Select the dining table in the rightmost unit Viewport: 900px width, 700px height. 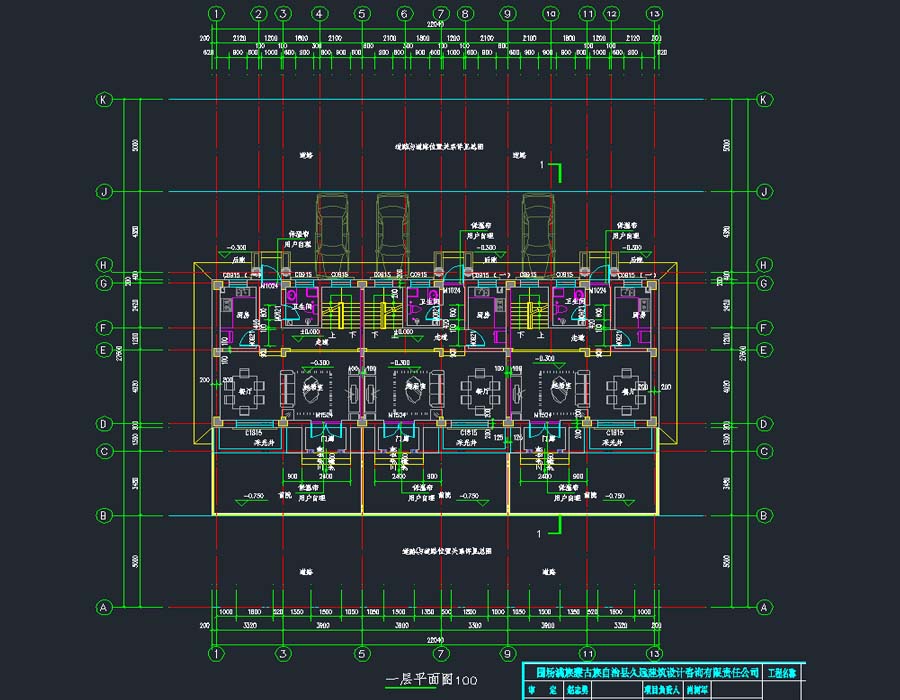pos(627,392)
